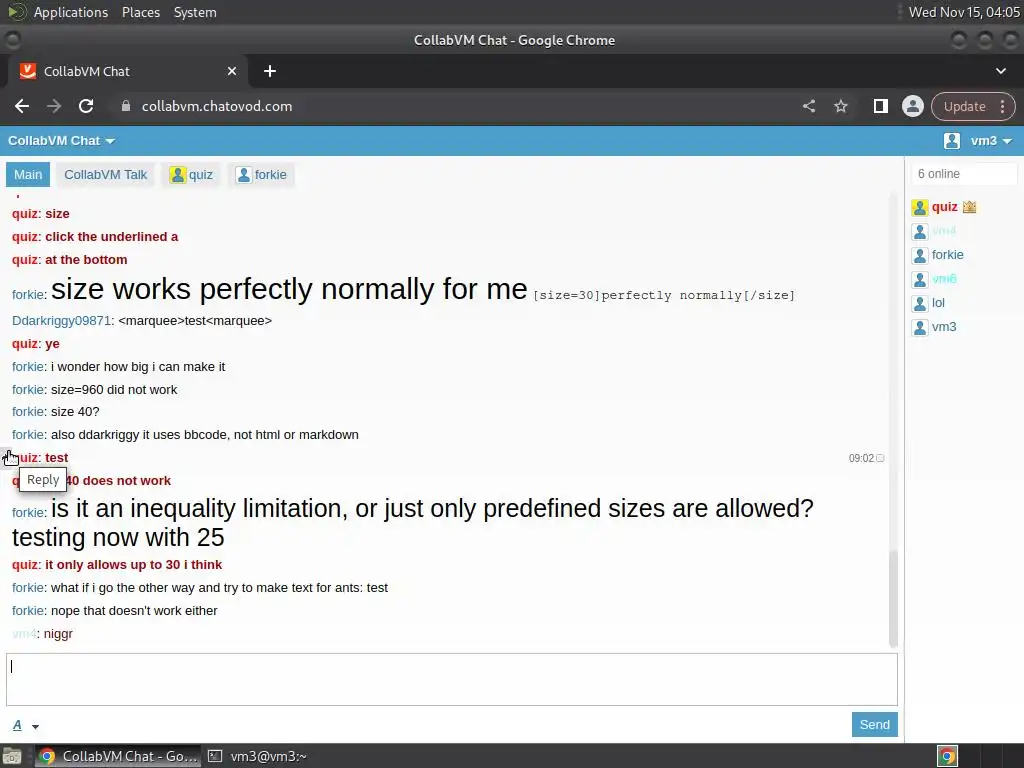Screen dimensions: 1024x768
Task: Focus the collabvm.chatovod.com address bar
Action: [217, 106]
